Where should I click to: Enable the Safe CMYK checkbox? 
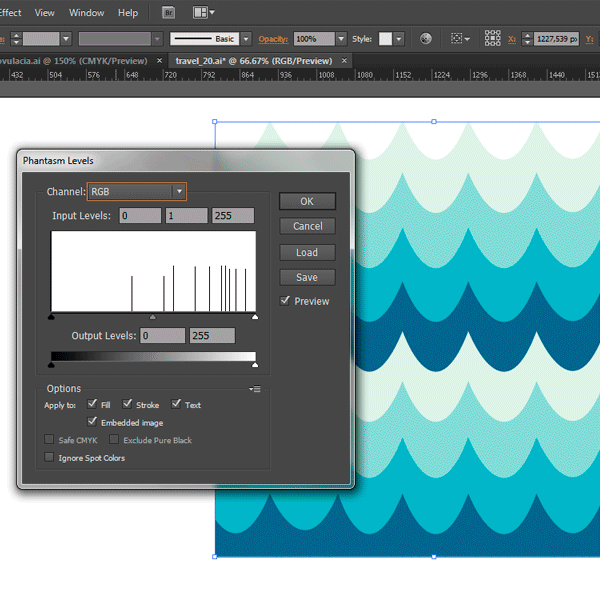pyautogui.click(x=49, y=439)
